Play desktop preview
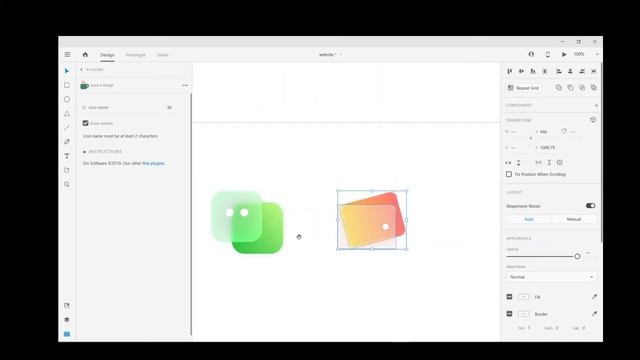Viewport: 640px width, 360px height. 564,54
